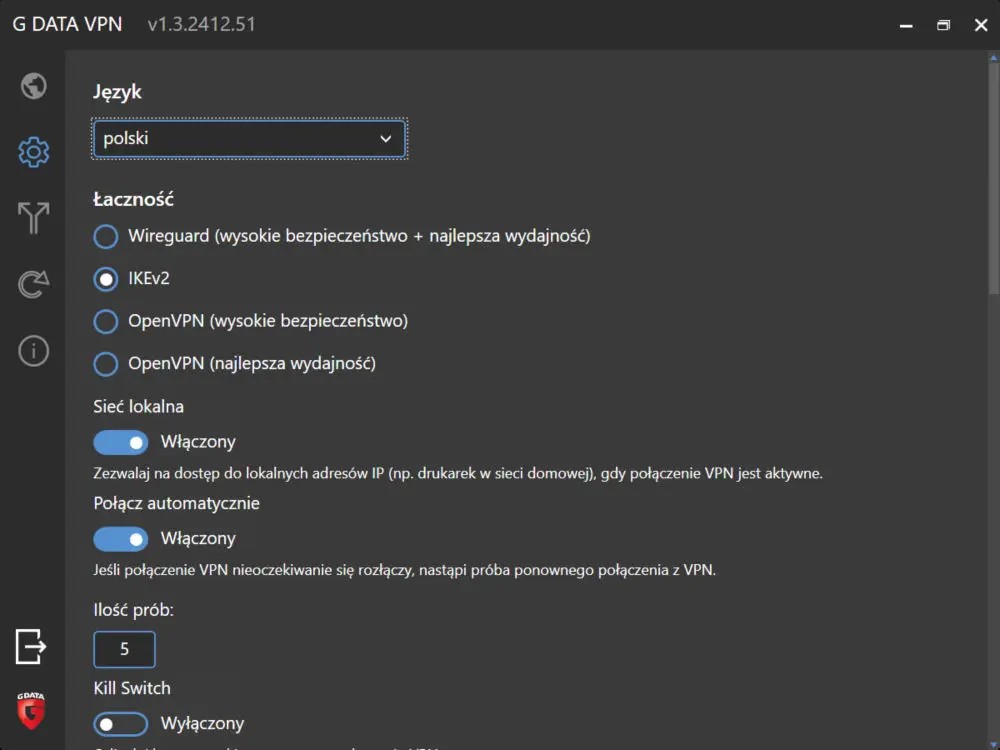Open the globe connection icon in sidebar

33,86
